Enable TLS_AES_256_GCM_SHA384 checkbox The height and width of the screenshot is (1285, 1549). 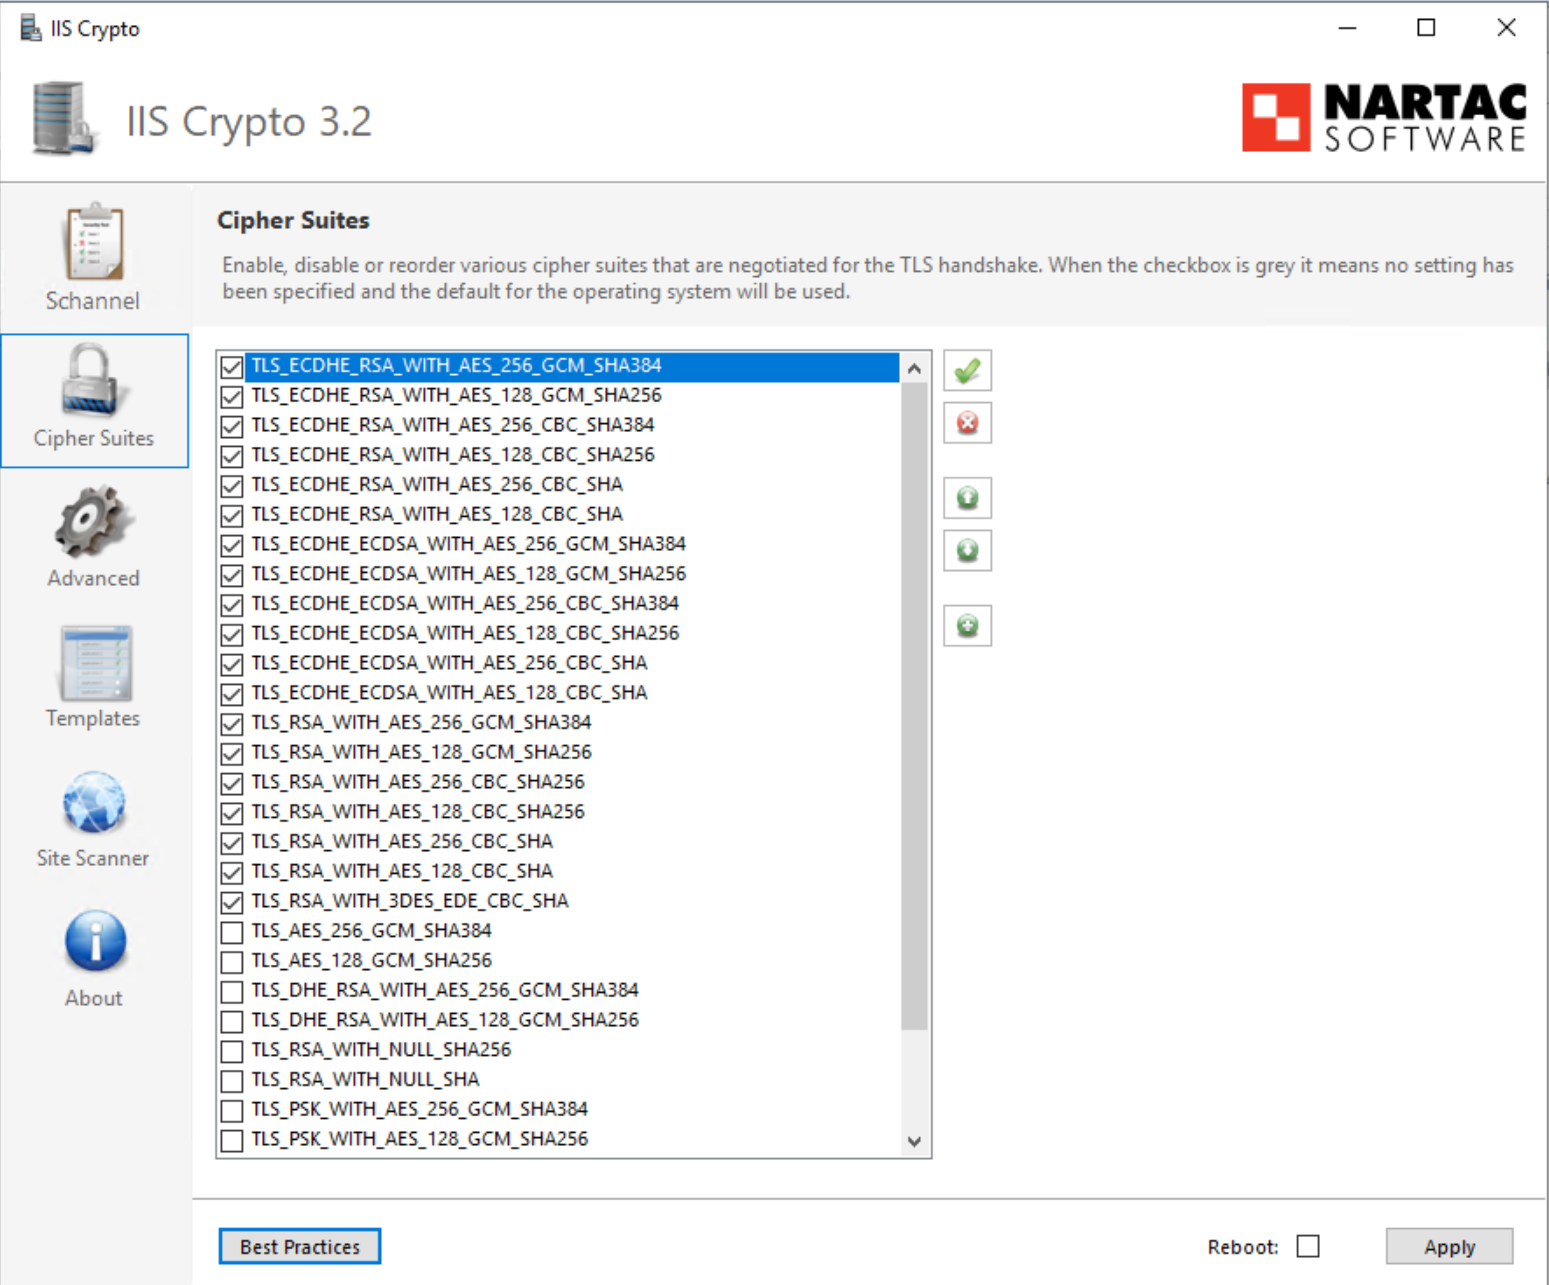[232, 932]
